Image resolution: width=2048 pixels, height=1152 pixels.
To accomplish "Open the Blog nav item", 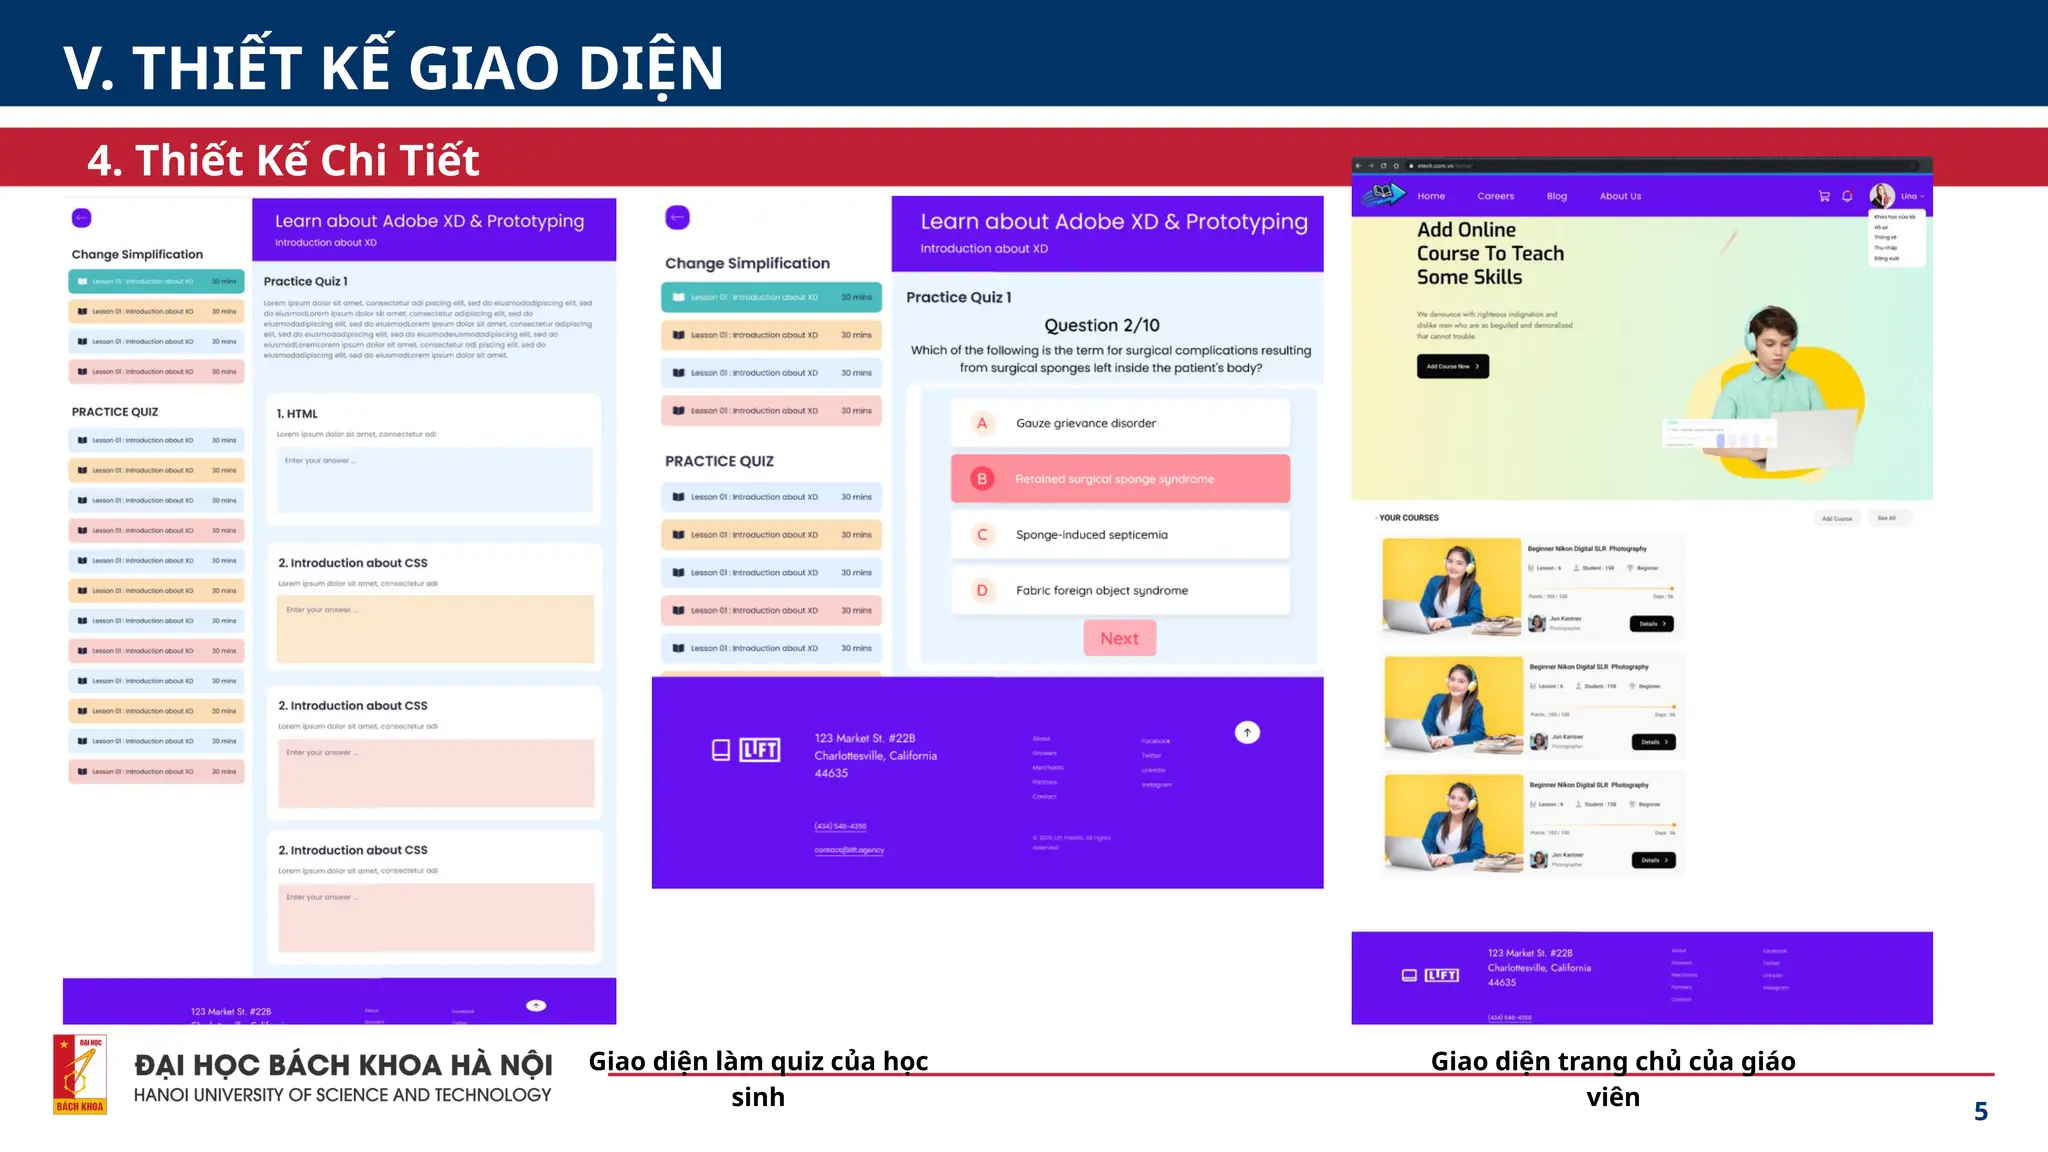I will point(1557,196).
